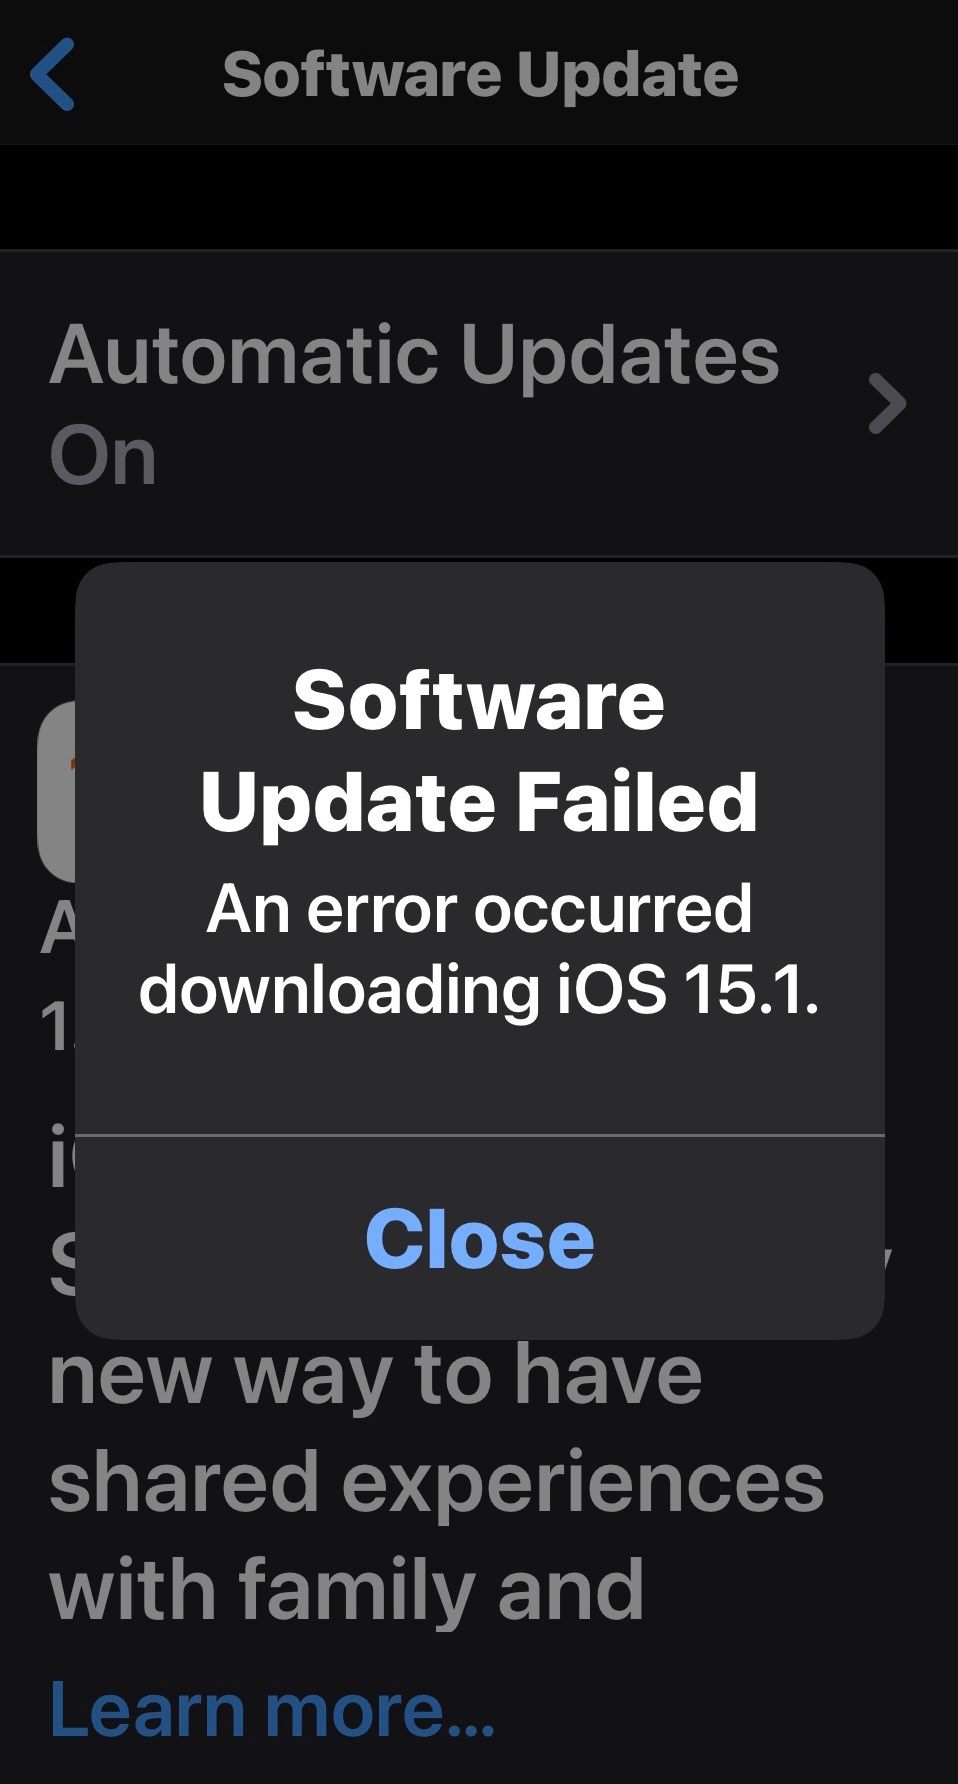958x1784 pixels.
Task: Select the 'An error occurred' message line
Action: (479, 909)
